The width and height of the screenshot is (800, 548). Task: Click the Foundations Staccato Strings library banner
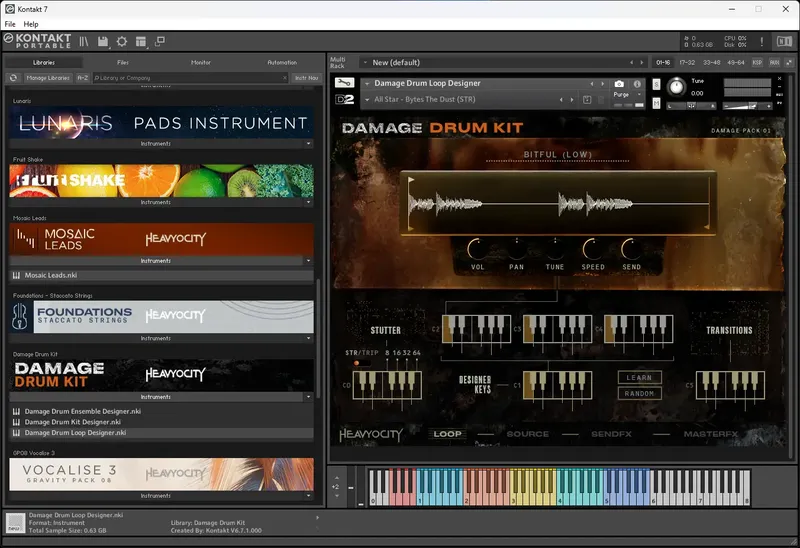(x=161, y=317)
